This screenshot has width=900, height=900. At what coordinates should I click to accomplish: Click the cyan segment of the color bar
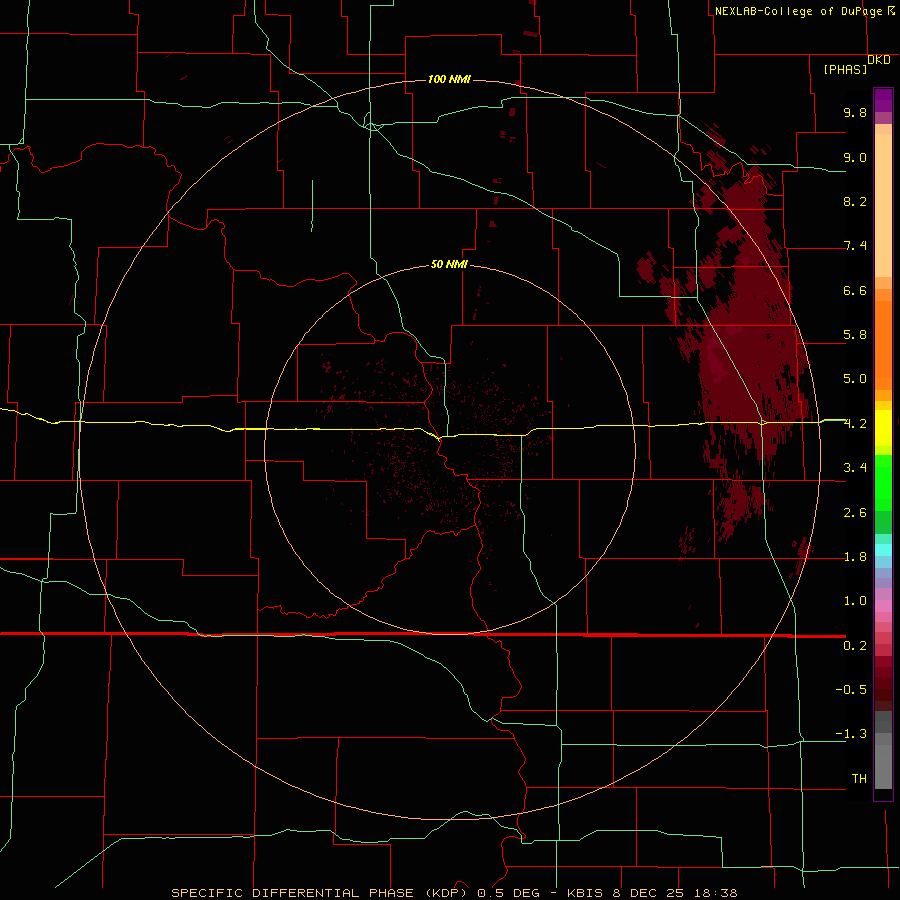tap(883, 549)
